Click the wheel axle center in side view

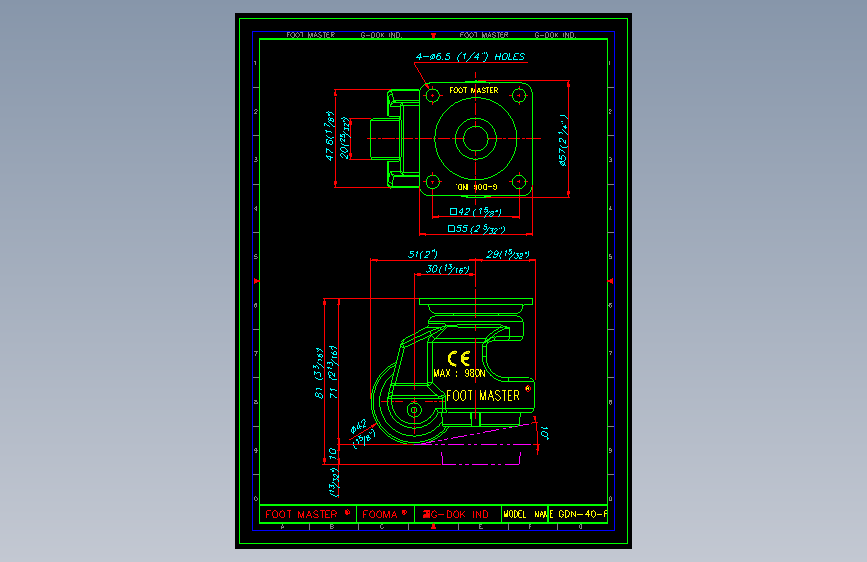414,410
